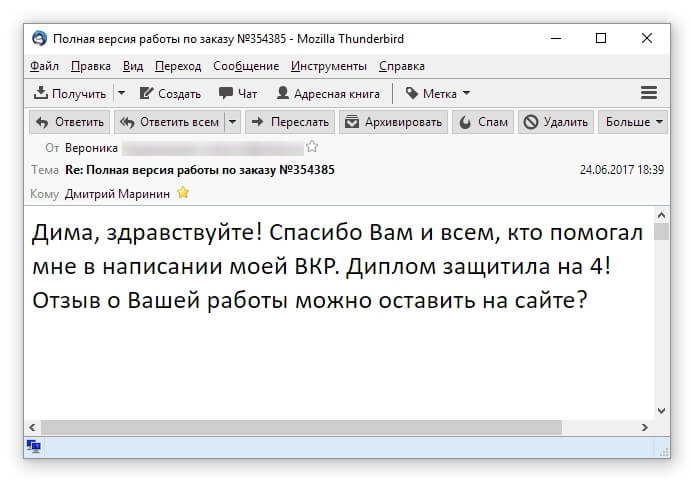Archive the message with Архивировать

point(394,122)
